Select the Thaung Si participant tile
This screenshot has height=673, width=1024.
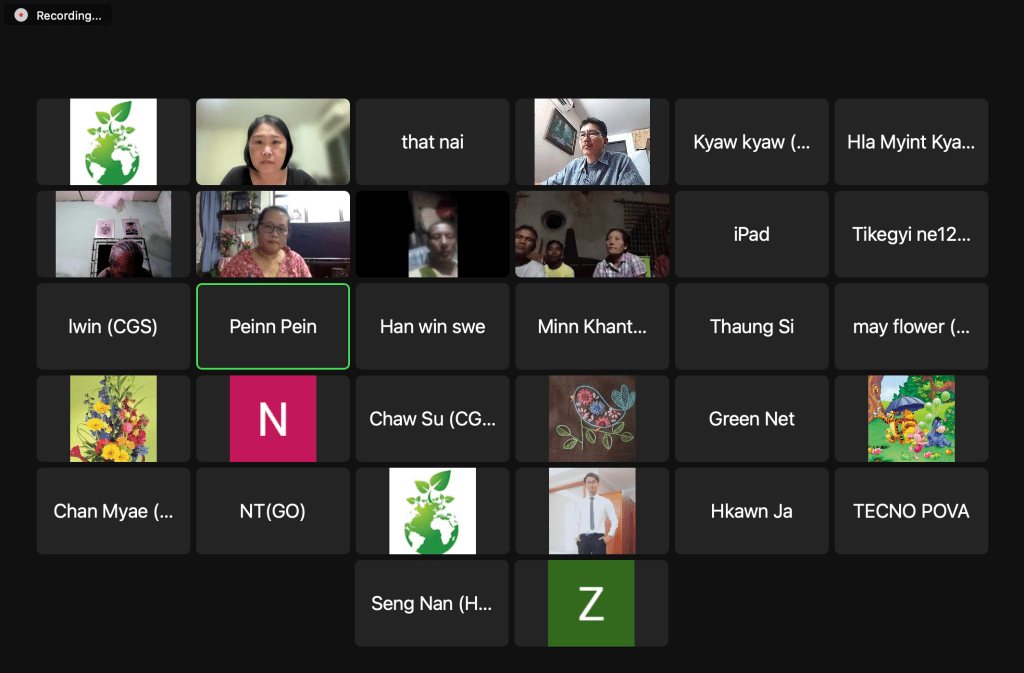click(752, 326)
